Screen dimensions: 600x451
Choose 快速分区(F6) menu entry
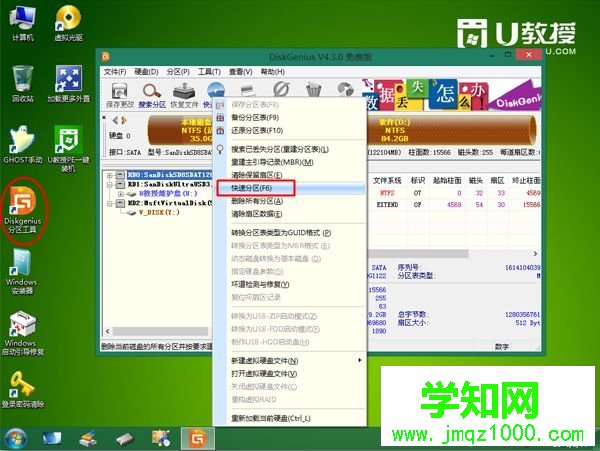pos(291,188)
